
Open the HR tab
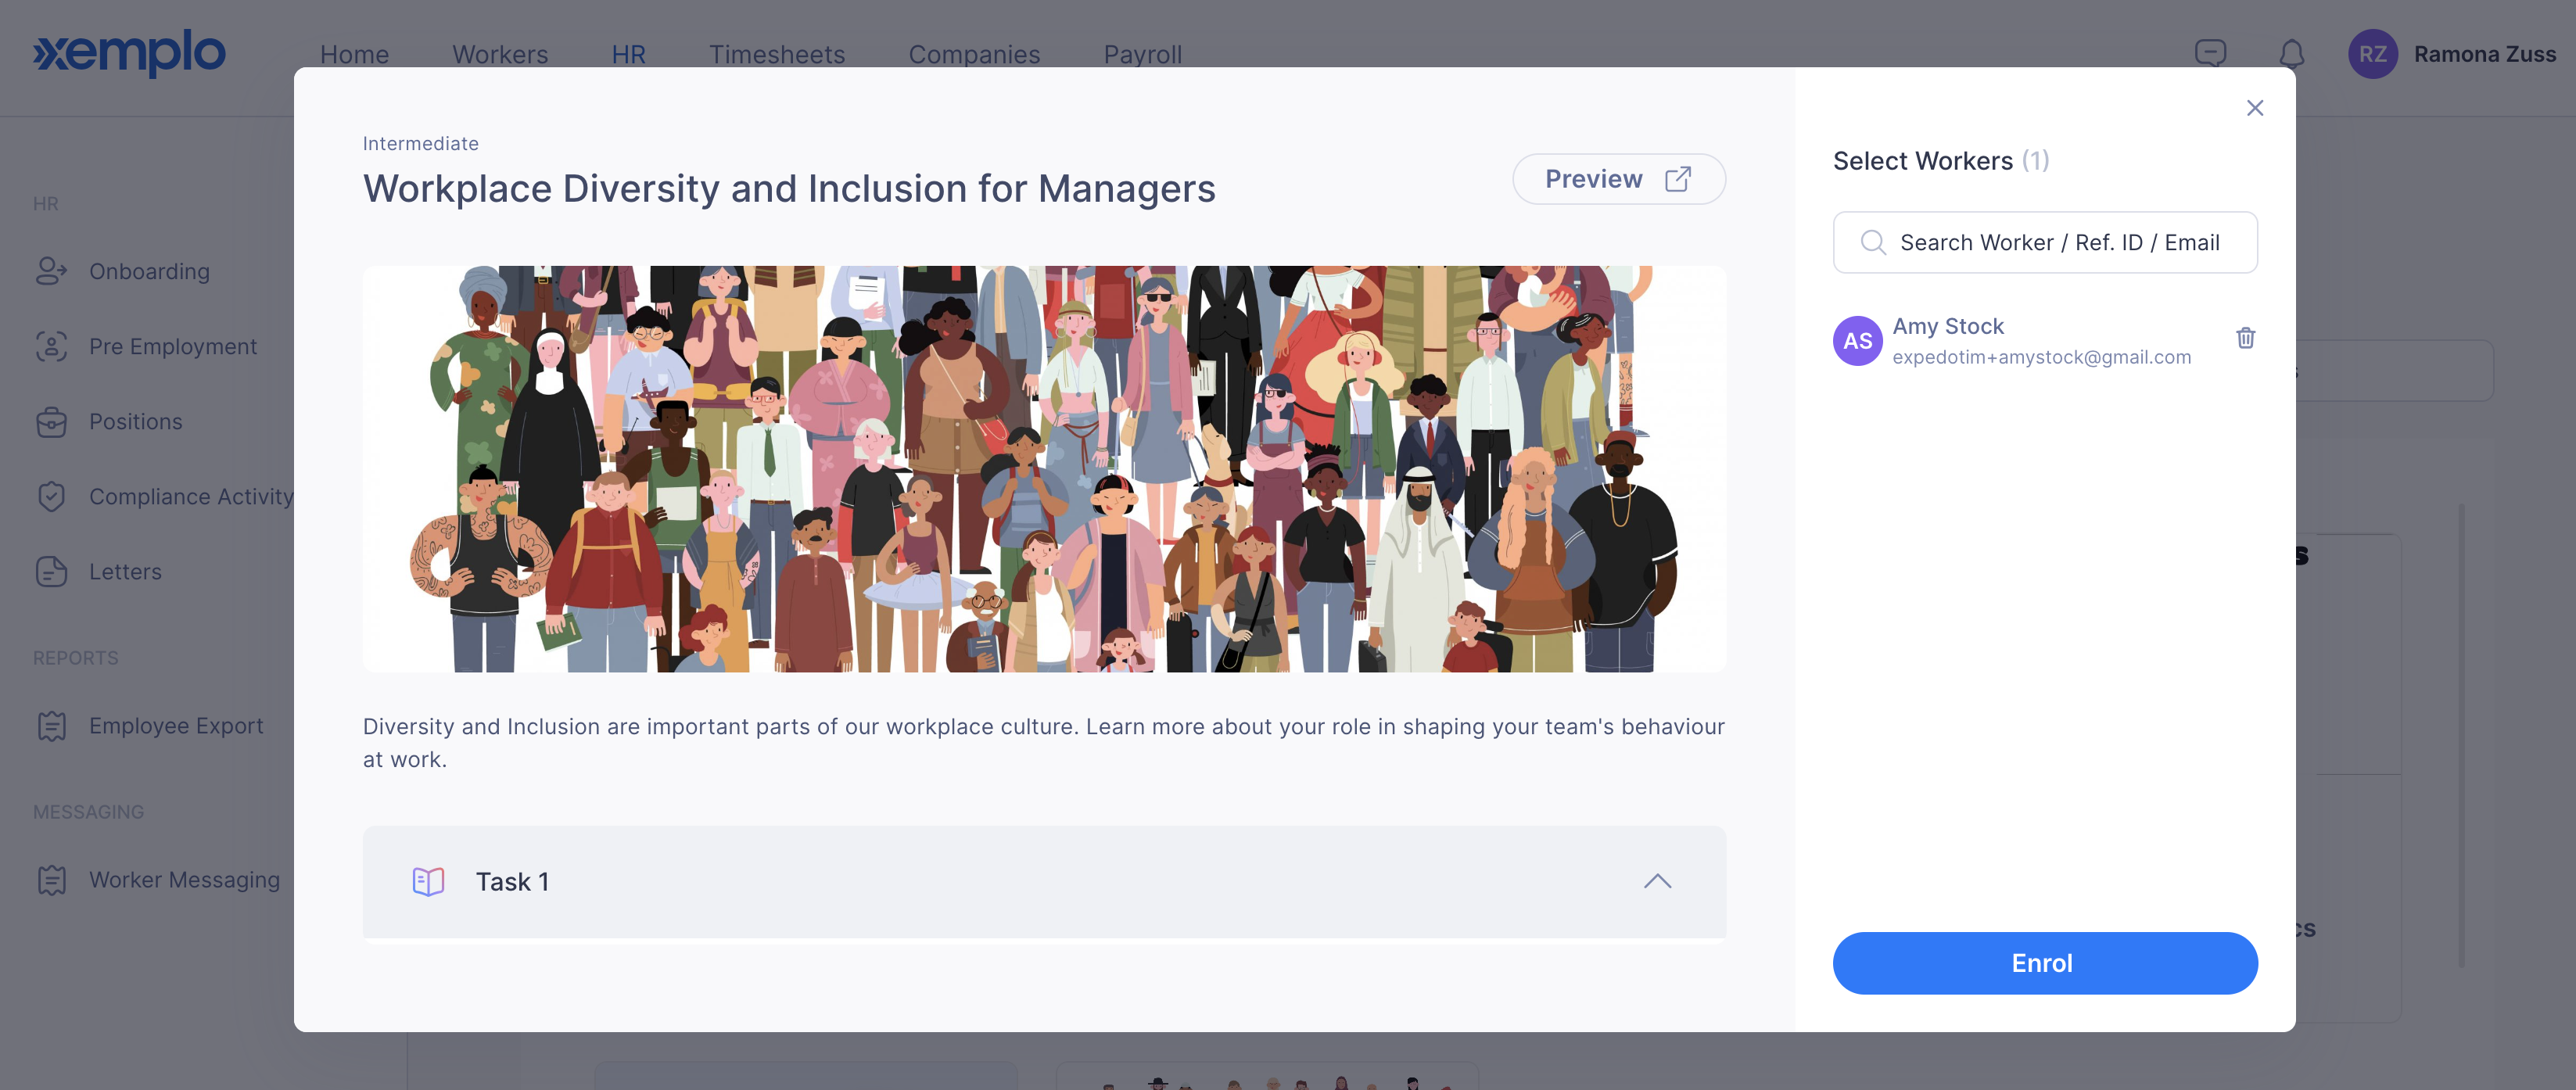click(x=628, y=54)
